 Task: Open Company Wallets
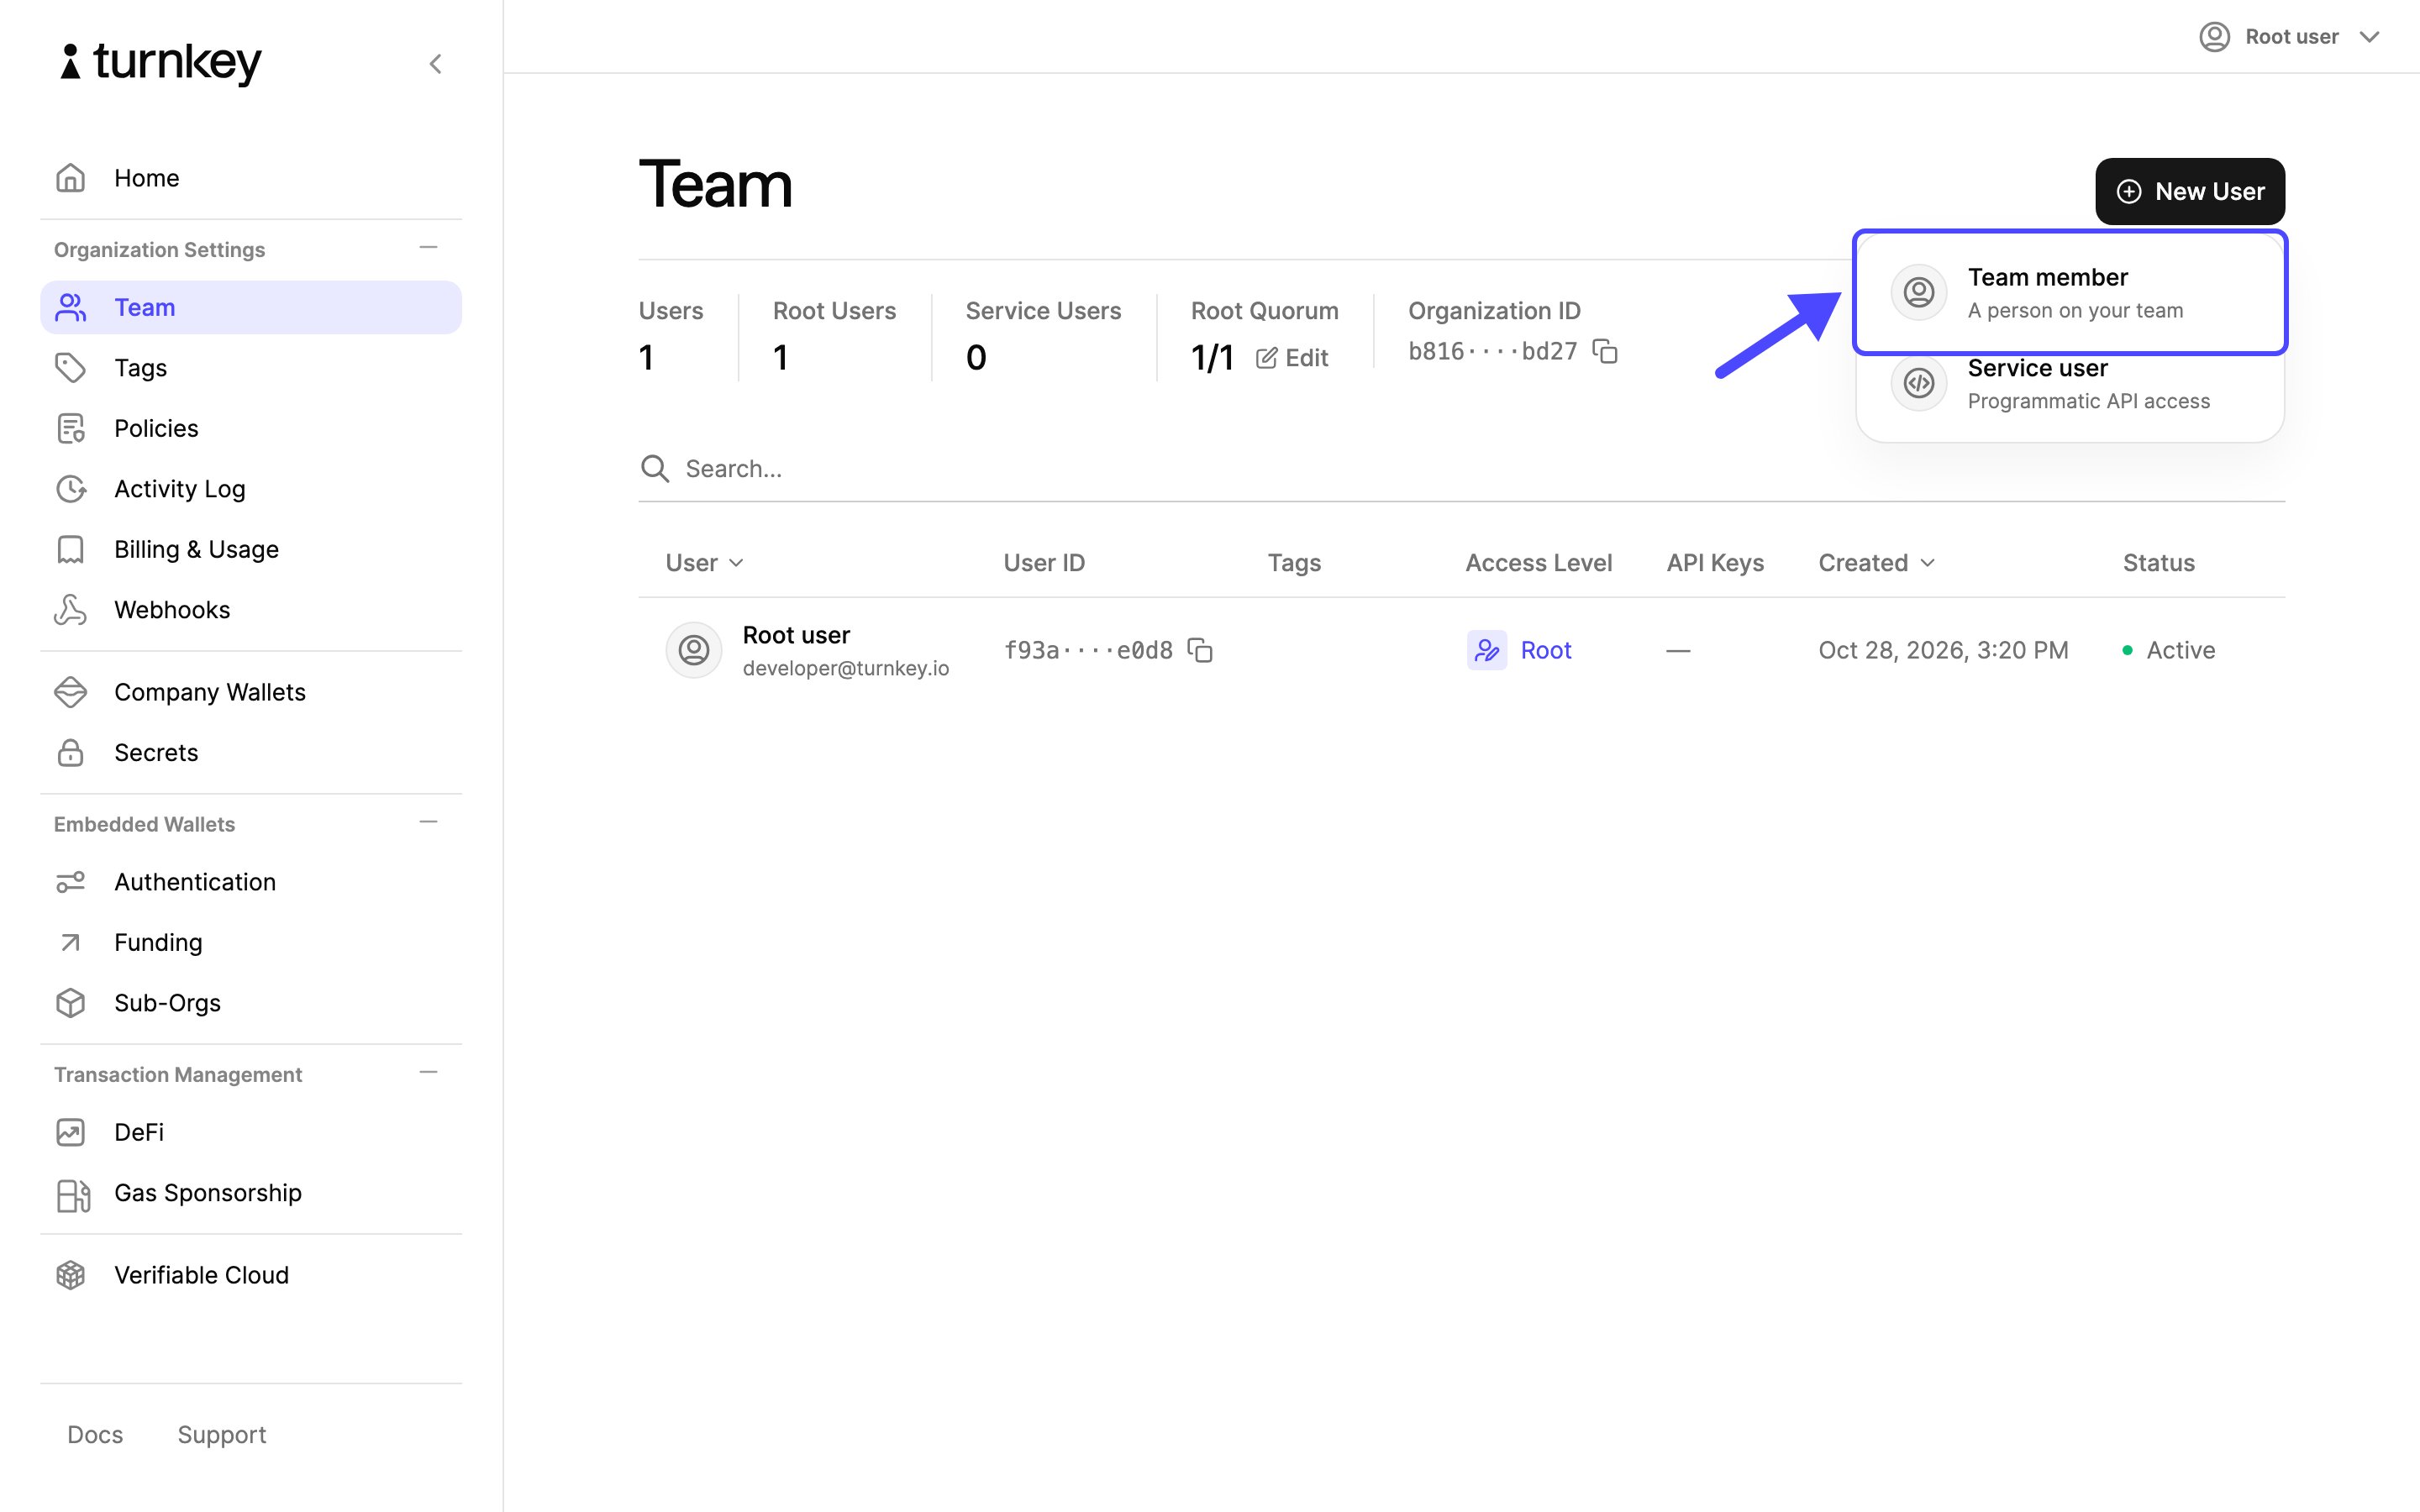tap(251, 692)
